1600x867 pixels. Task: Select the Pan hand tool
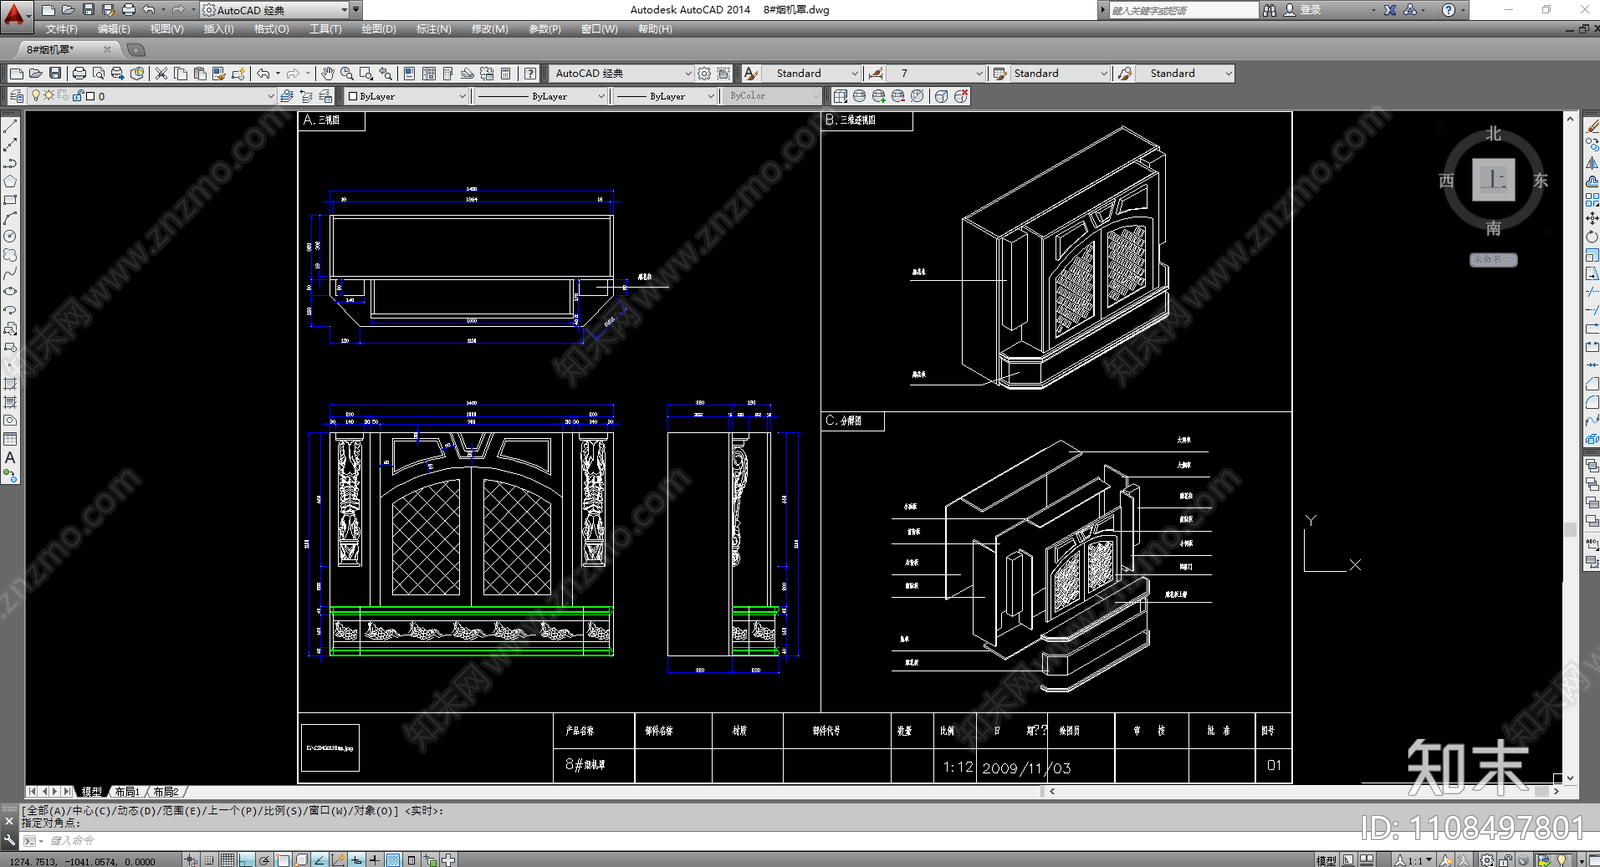point(327,73)
